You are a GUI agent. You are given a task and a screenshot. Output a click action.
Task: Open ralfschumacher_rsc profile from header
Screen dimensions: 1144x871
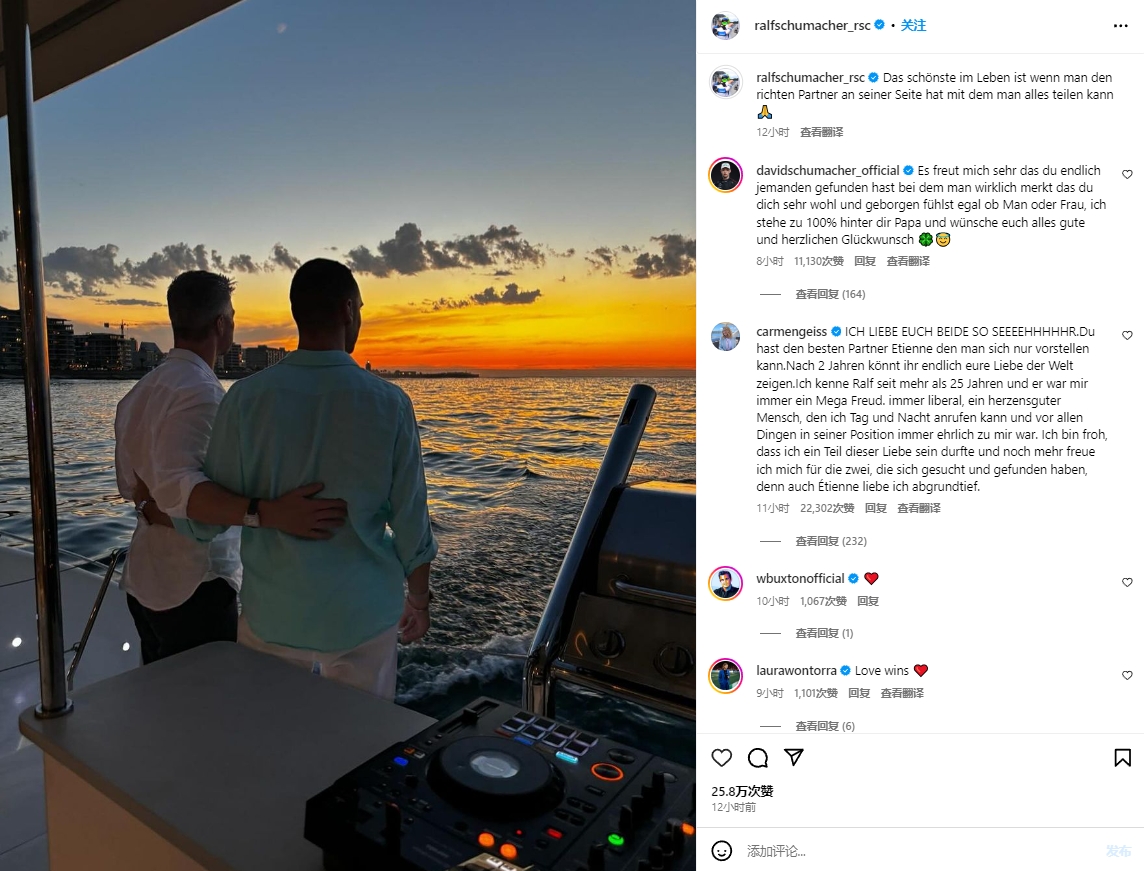point(812,26)
